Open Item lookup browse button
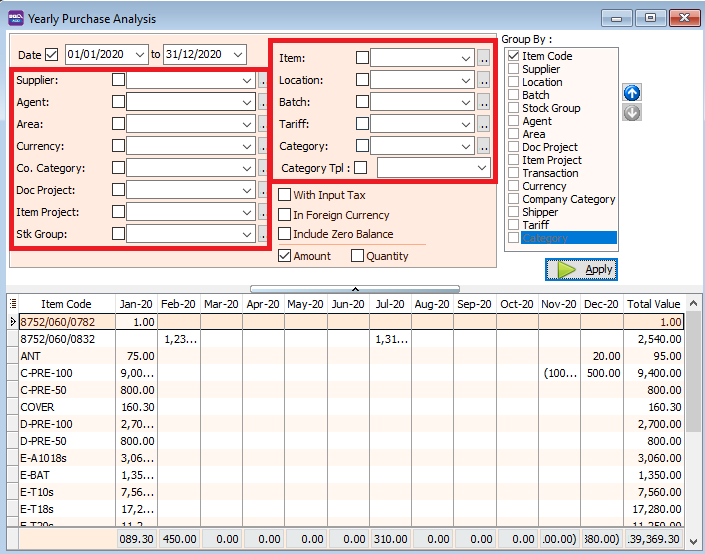Image resolution: width=705 pixels, height=554 pixels. tap(483, 59)
